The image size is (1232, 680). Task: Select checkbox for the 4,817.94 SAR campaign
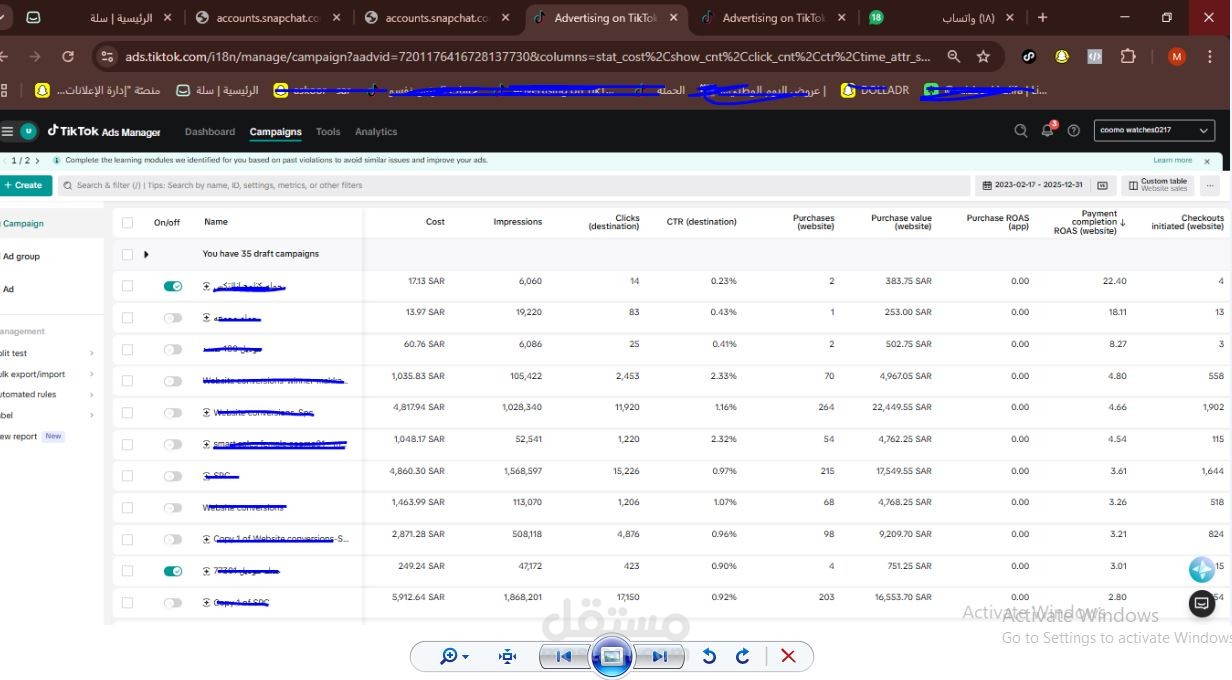click(127, 413)
